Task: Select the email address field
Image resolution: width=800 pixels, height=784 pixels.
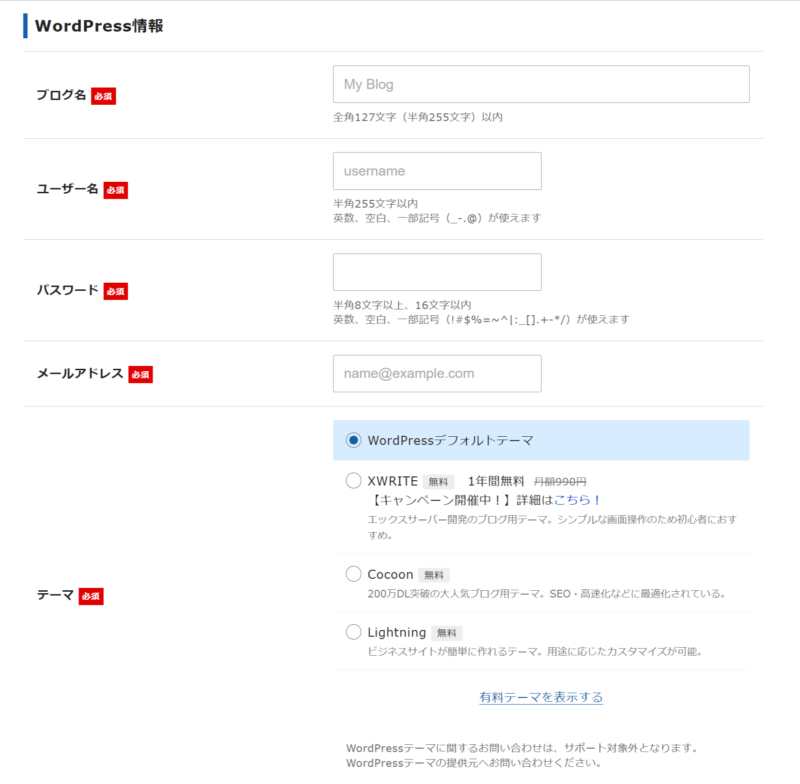Action: point(437,374)
